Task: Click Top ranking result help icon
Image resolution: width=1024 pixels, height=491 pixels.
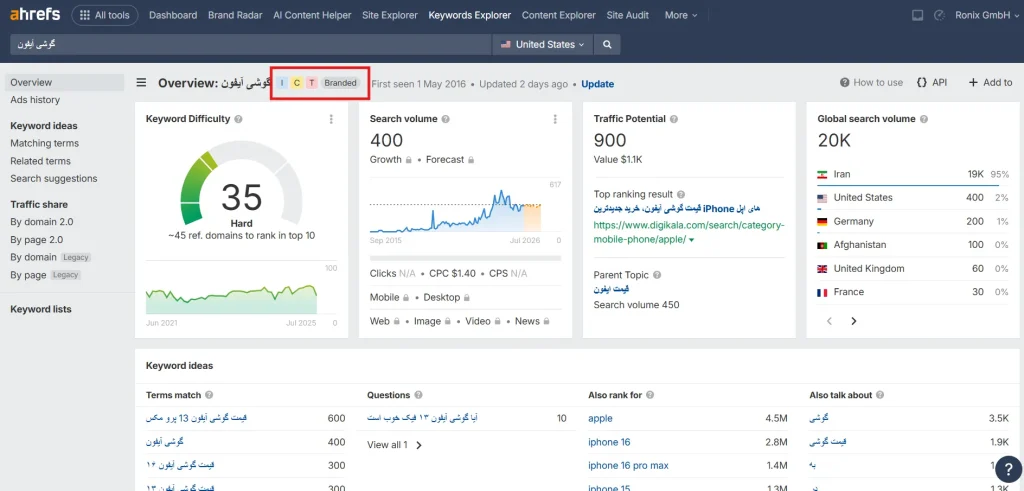Action: [681, 195]
